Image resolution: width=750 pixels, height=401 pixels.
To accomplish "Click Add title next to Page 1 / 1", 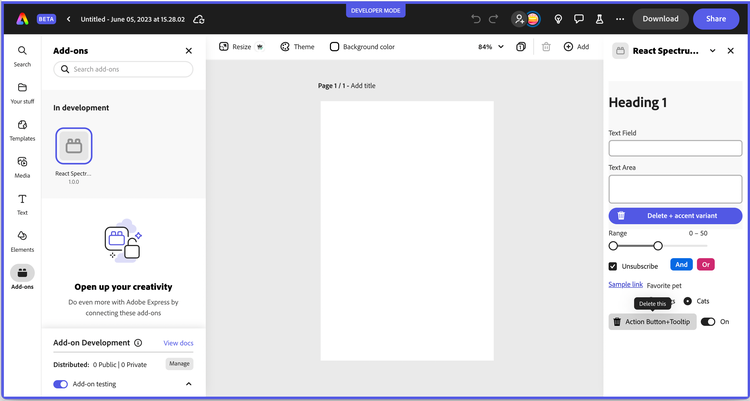I will pyautogui.click(x=363, y=86).
